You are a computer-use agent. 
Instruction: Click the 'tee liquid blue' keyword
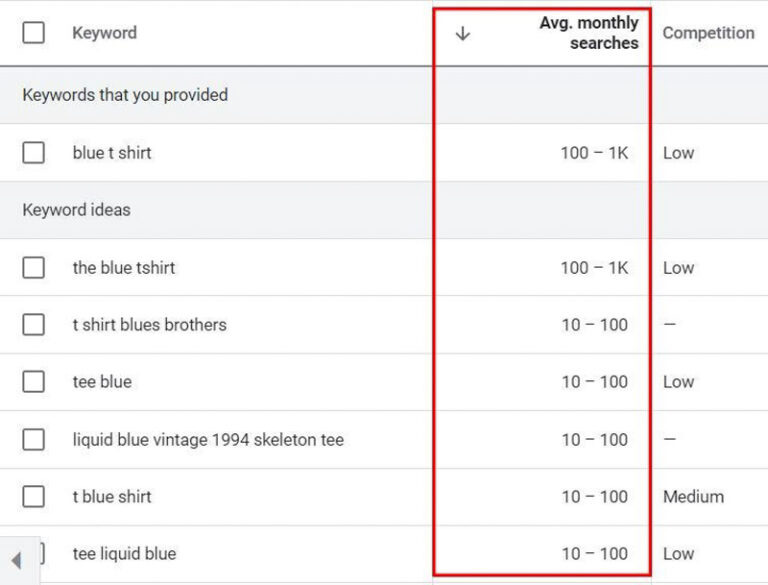(x=124, y=554)
